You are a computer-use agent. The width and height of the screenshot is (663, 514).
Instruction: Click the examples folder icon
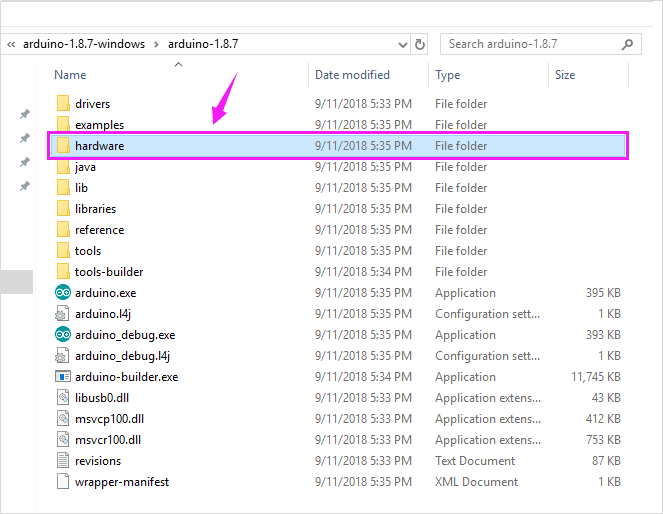pos(63,124)
